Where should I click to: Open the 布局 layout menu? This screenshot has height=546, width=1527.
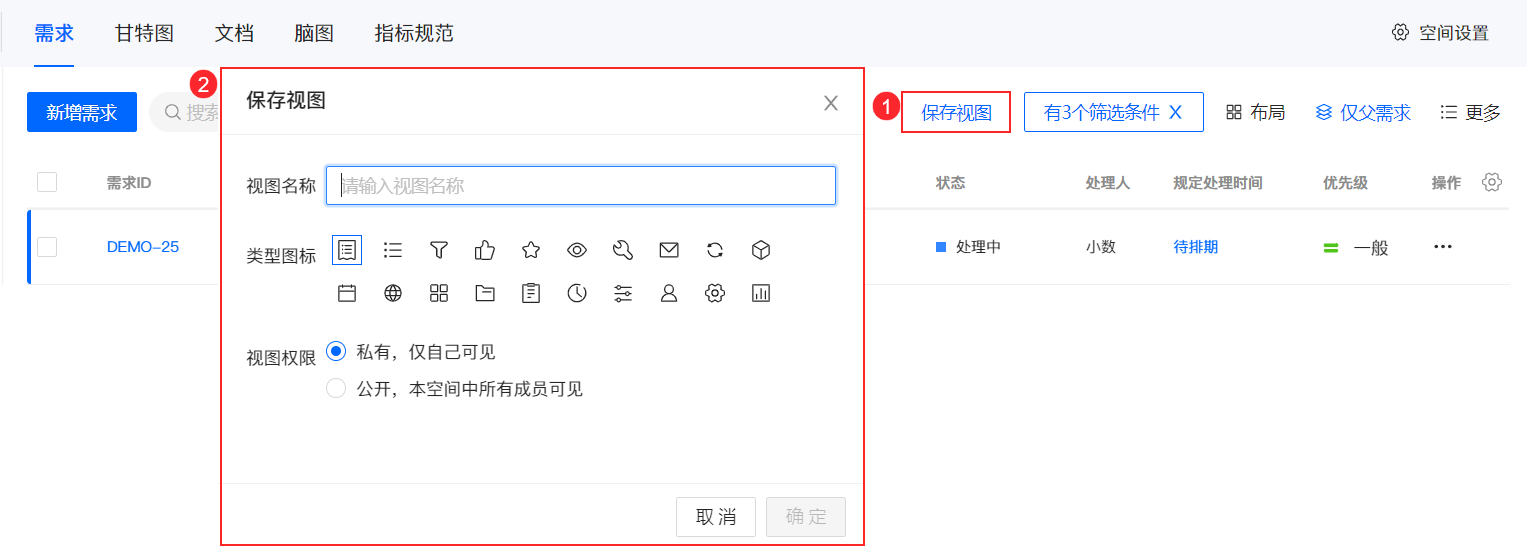1256,112
